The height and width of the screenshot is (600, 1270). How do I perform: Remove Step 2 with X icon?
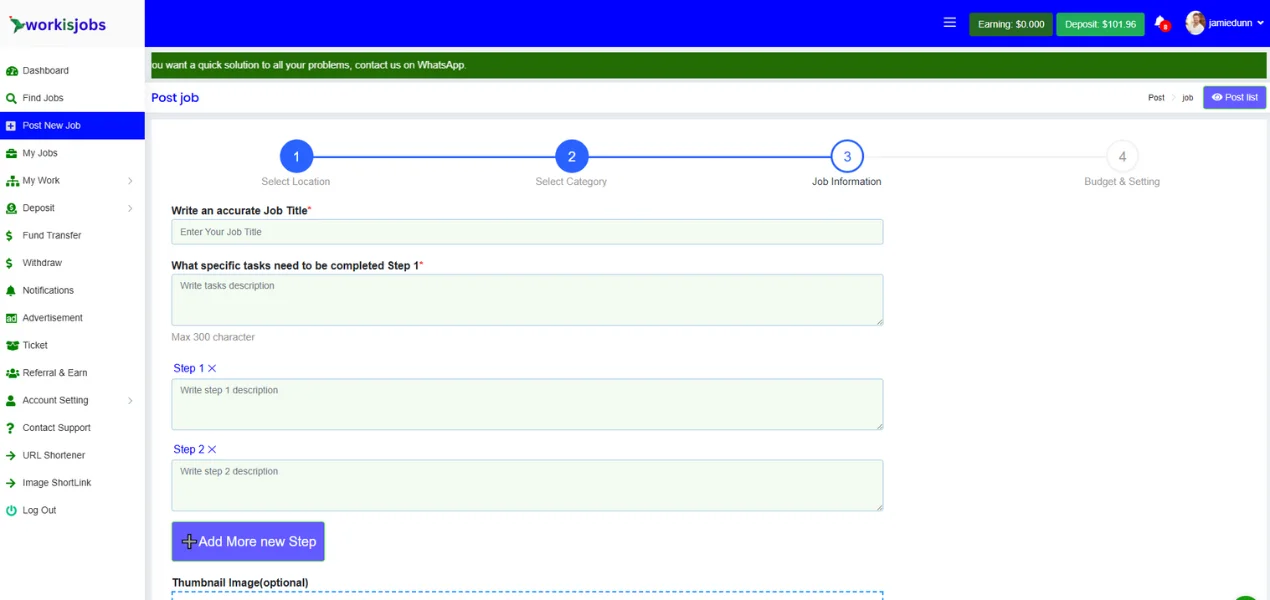click(212, 450)
